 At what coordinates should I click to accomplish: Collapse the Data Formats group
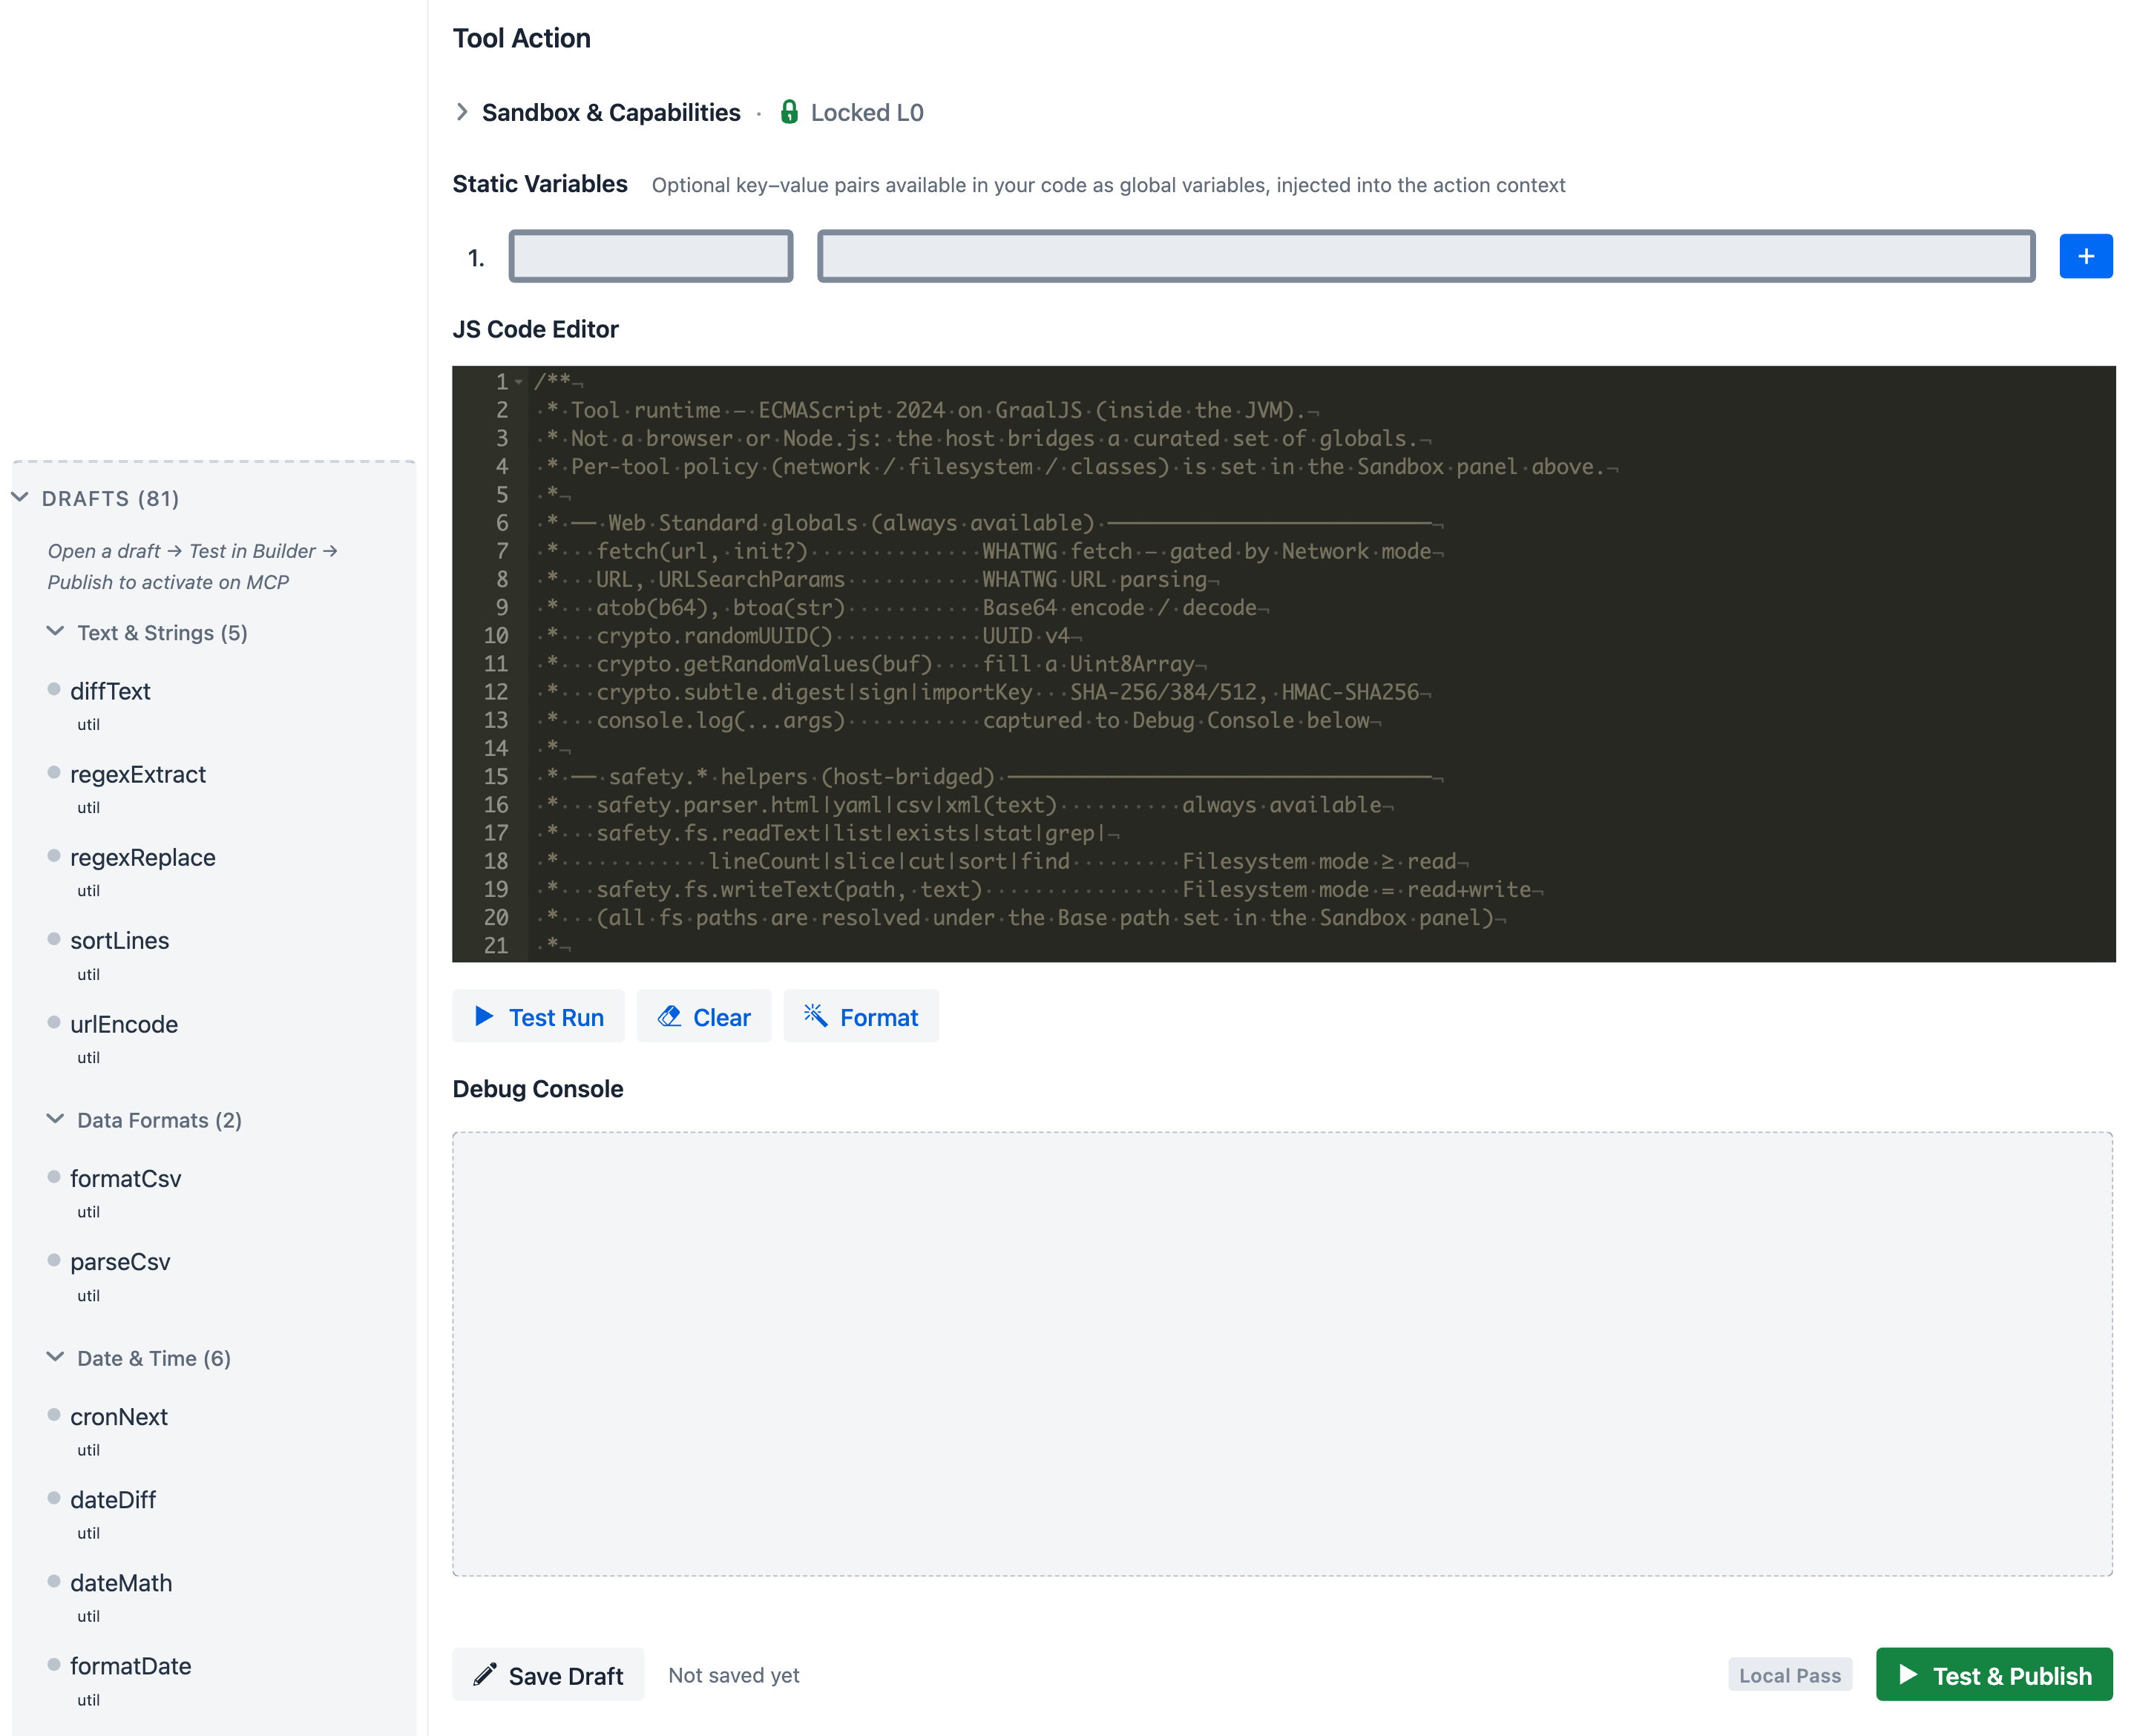[56, 1119]
